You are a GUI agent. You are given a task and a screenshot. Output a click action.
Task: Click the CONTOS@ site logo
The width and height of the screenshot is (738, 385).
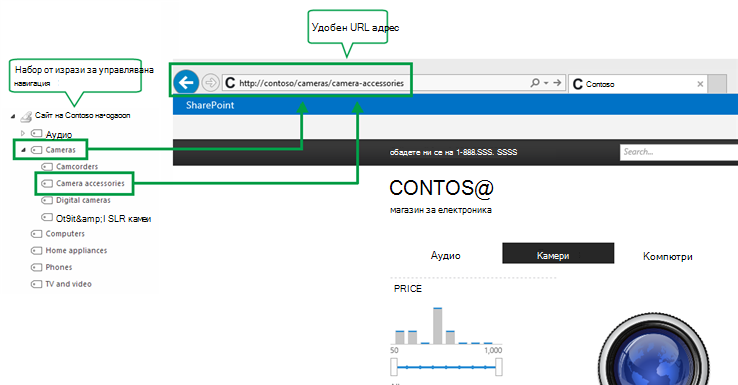441,188
